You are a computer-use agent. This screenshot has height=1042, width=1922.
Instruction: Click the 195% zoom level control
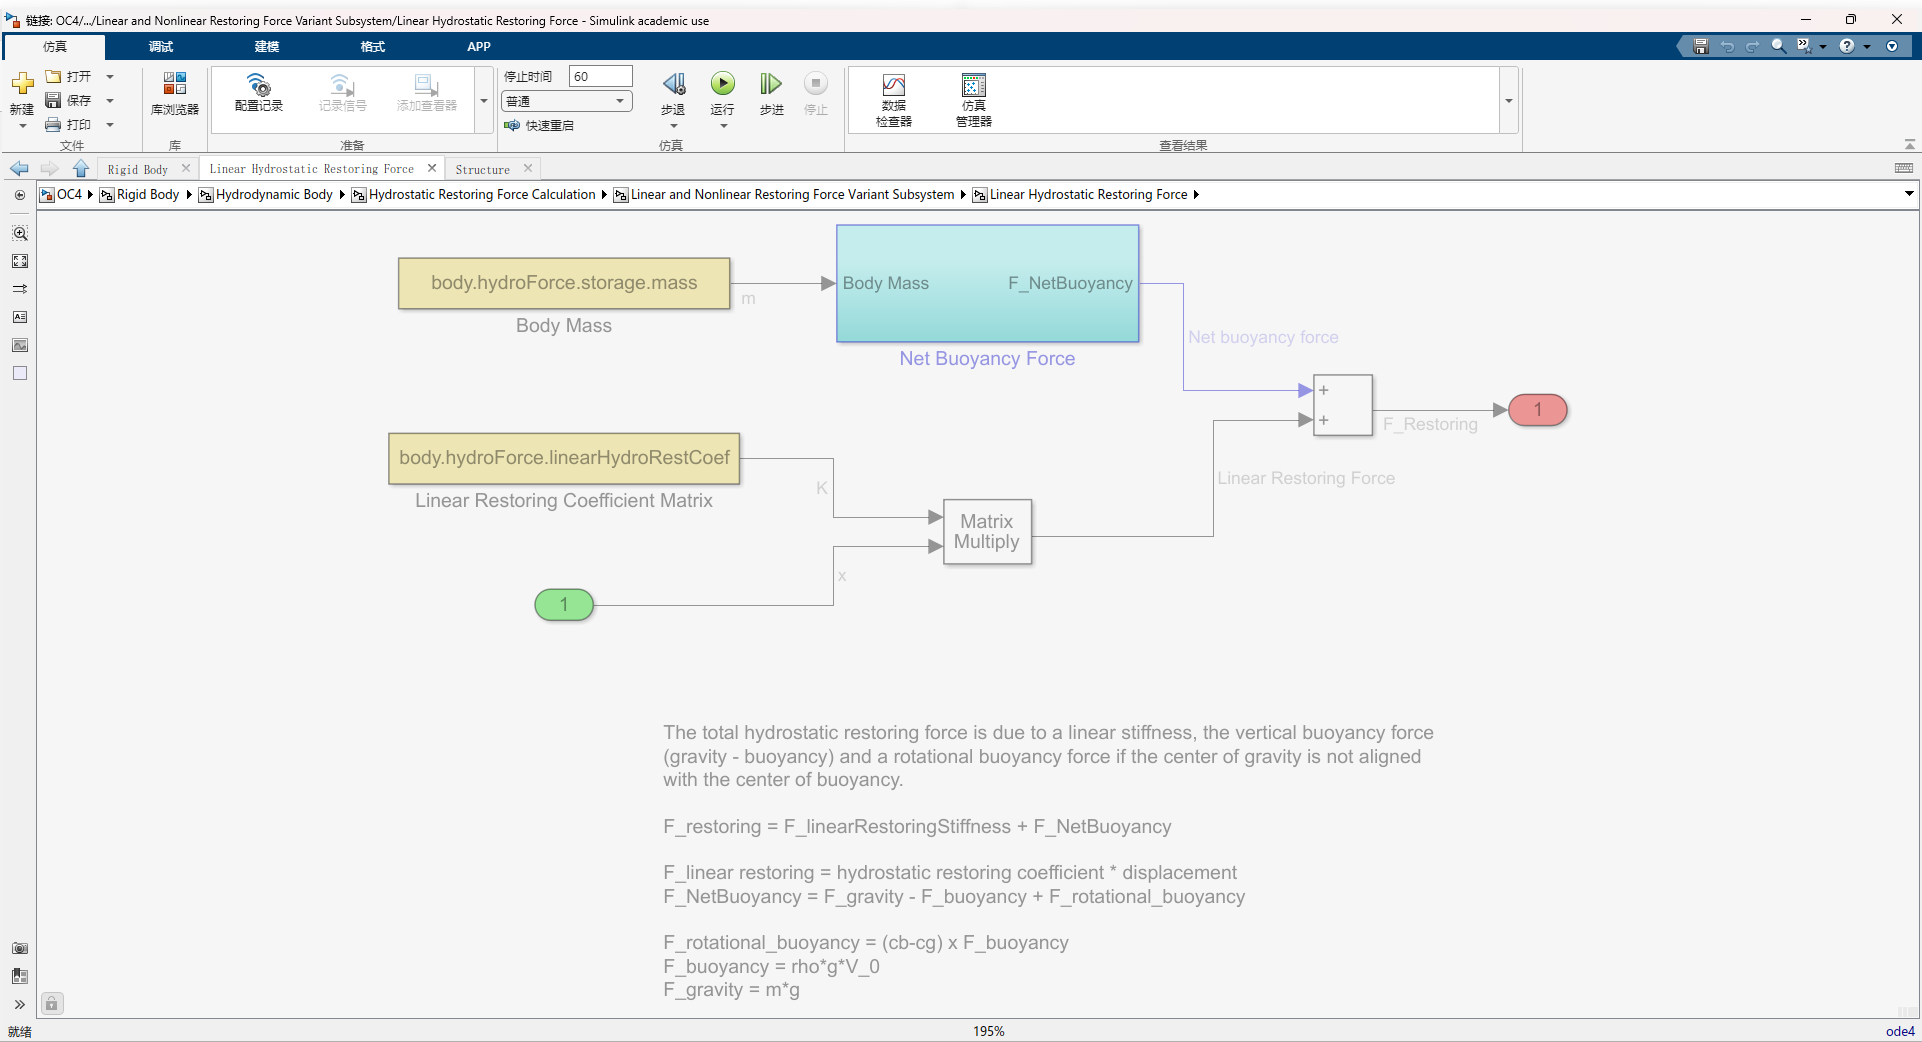coord(988,1030)
